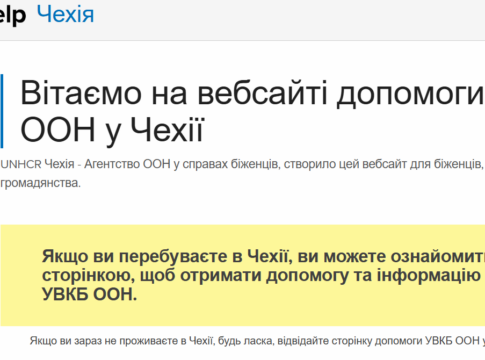Click the line 'Якщо ви зараз не проживаєте в Чехії'
The height and width of the screenshot is (360, 485).
tap(121, 341)
